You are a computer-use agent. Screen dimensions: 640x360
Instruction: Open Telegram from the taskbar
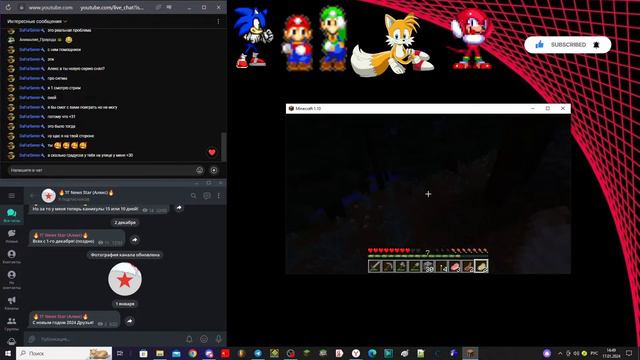pos(258,353)
